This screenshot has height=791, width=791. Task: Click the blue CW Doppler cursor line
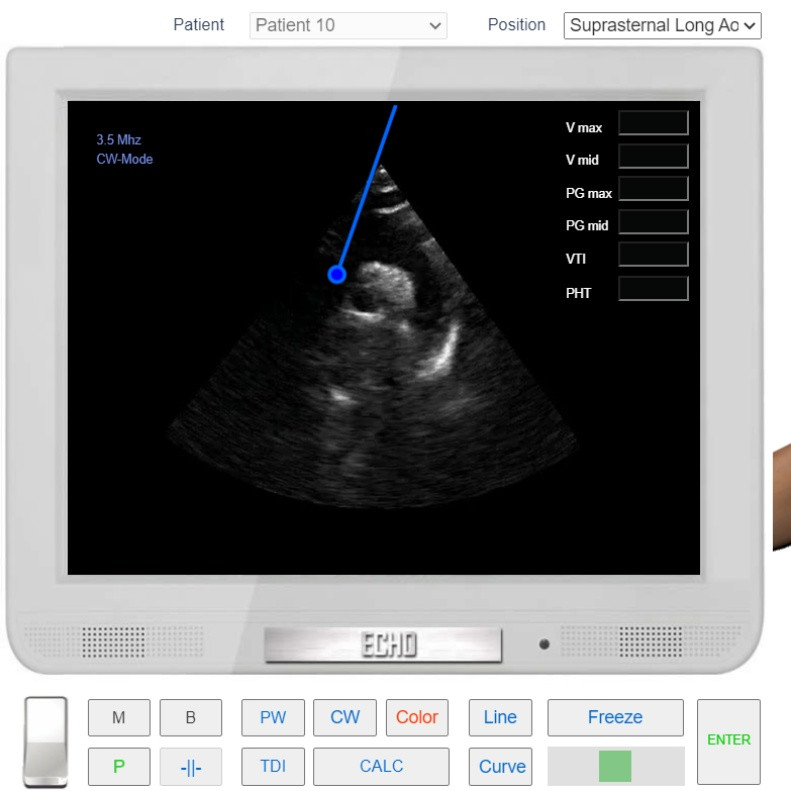point(367,187)
